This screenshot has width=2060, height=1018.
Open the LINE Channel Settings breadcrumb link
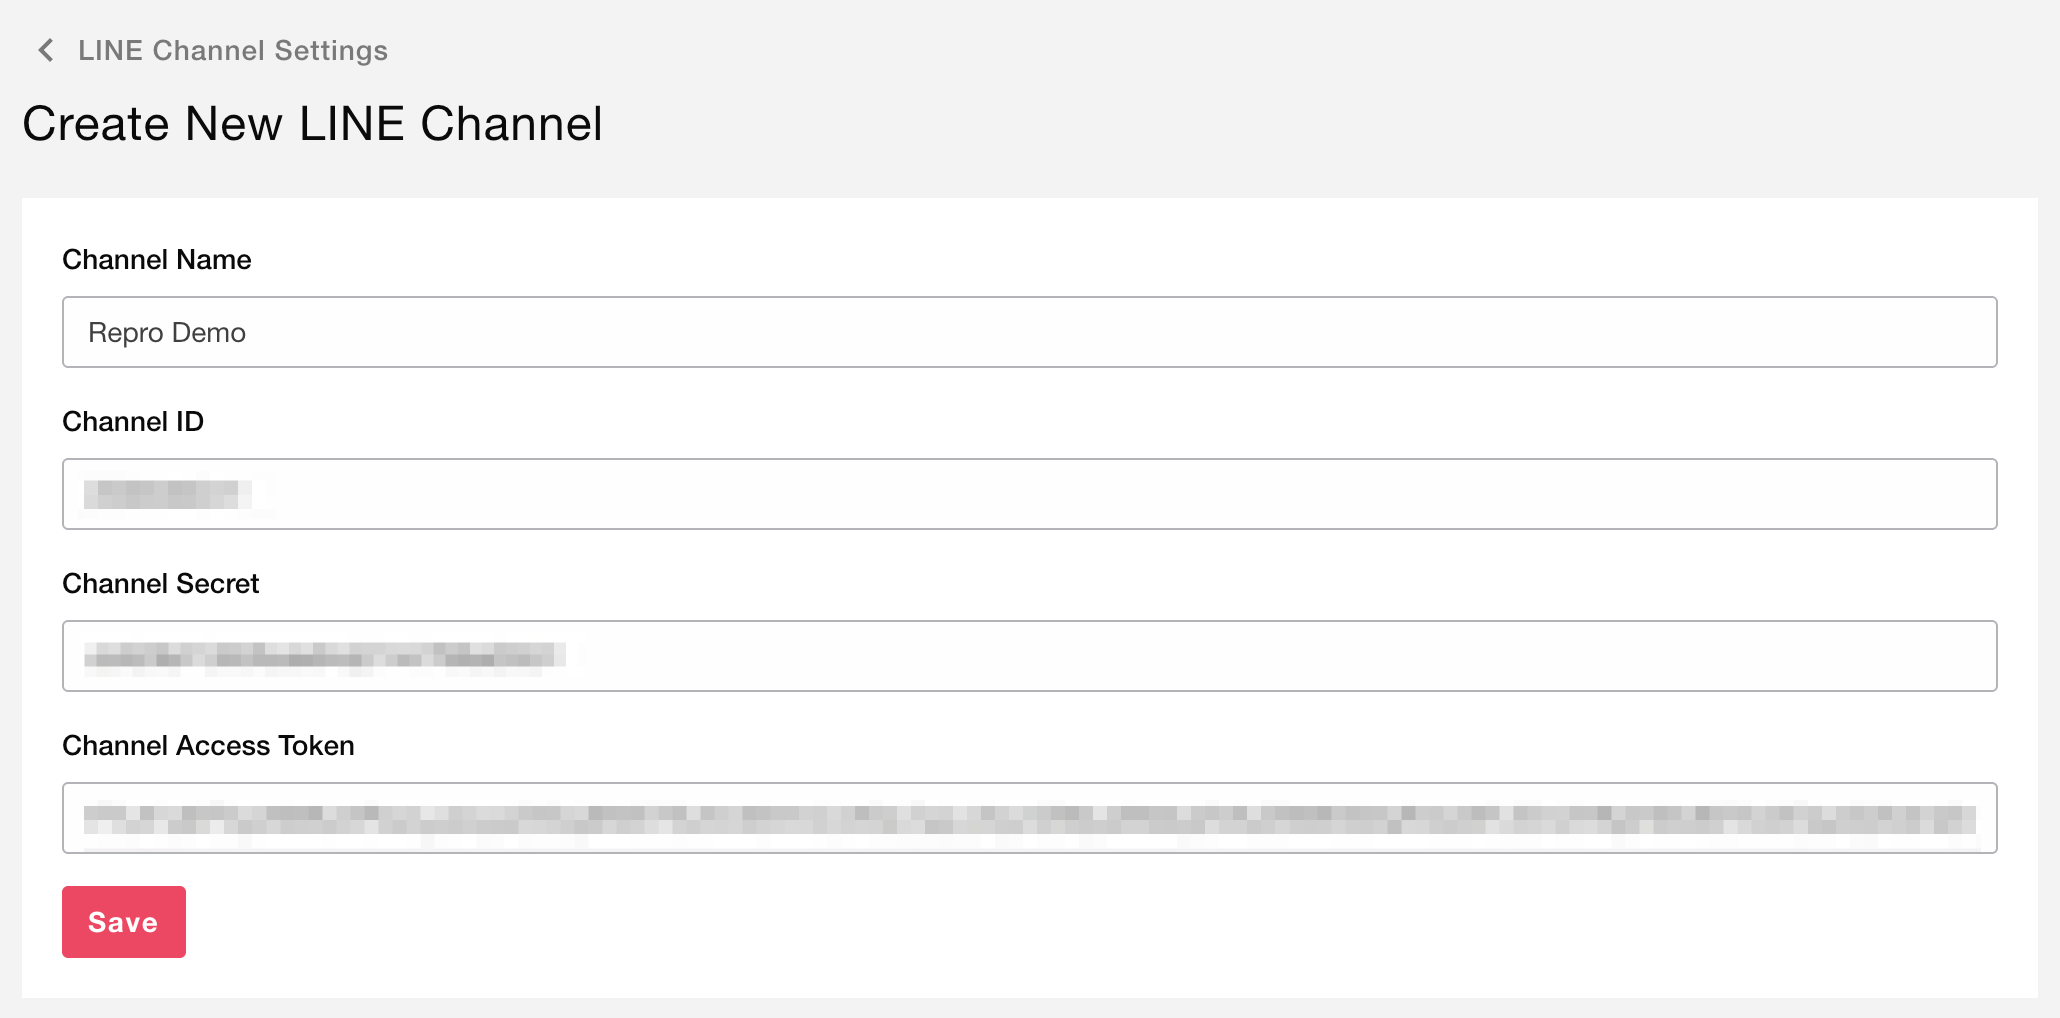[232, 50]
